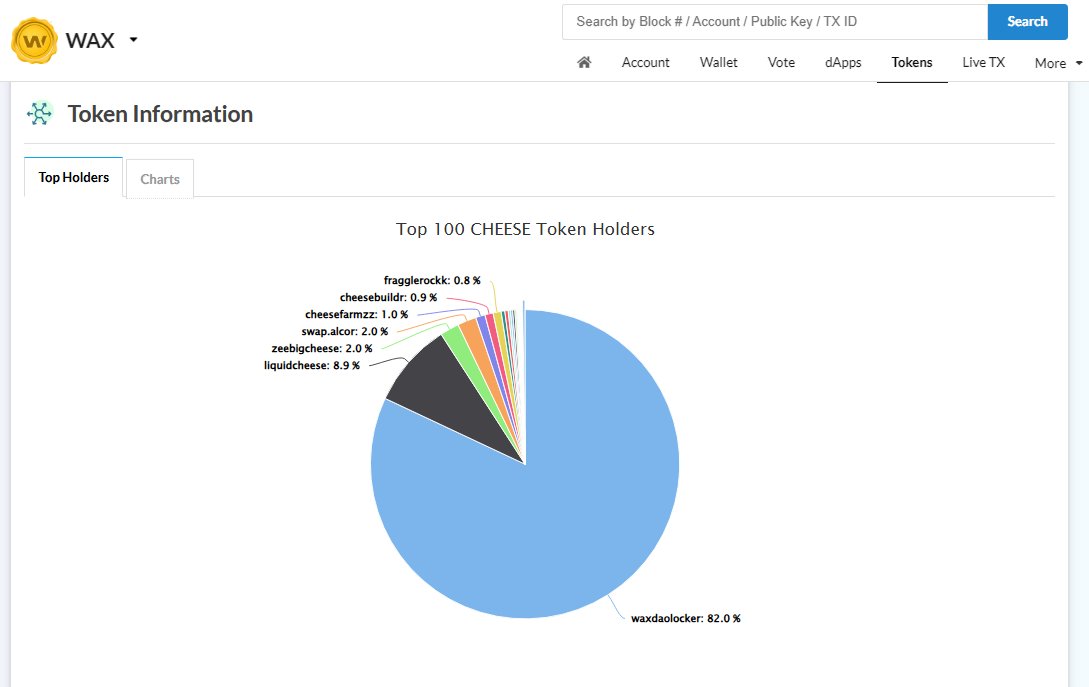Click the zeebigcheese: 2.0 % label
The image size is (1089, 687).
pyautogui.click(x=322, y=349)
